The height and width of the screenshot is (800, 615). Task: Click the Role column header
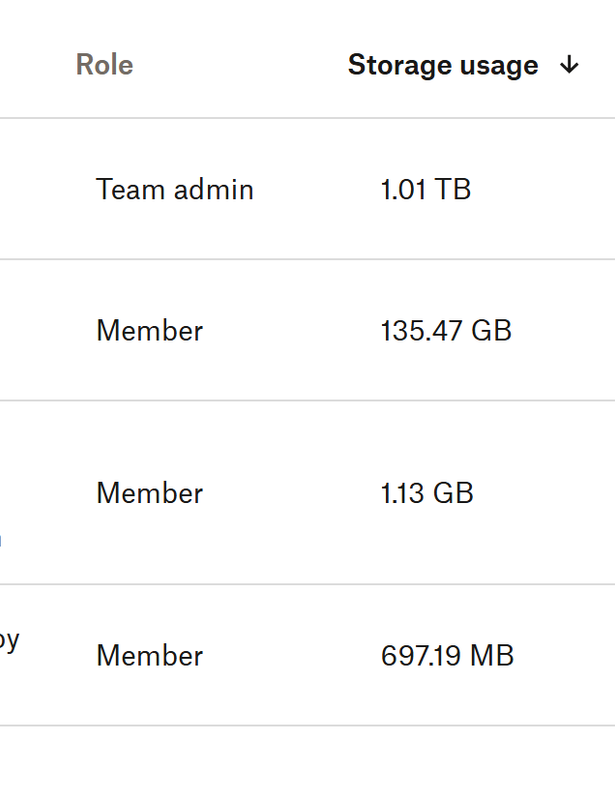pos(104,65)
